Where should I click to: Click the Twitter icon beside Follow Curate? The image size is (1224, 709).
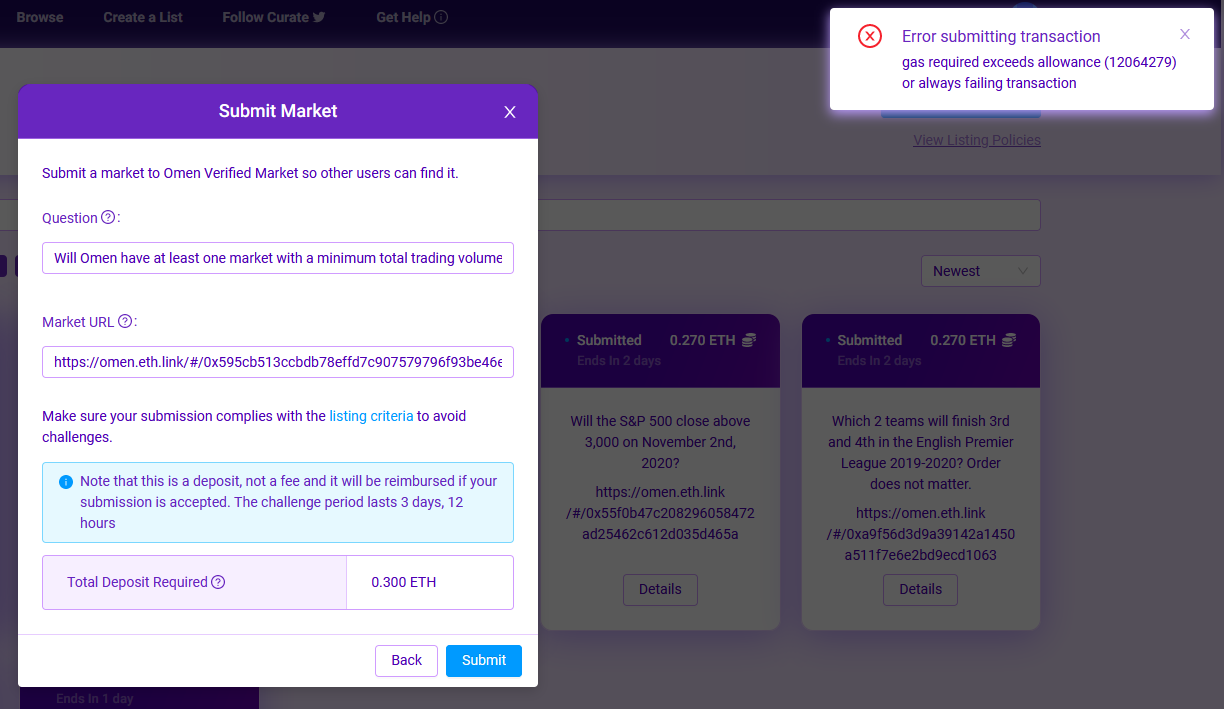pyautogui.click(x=319, y=16)
